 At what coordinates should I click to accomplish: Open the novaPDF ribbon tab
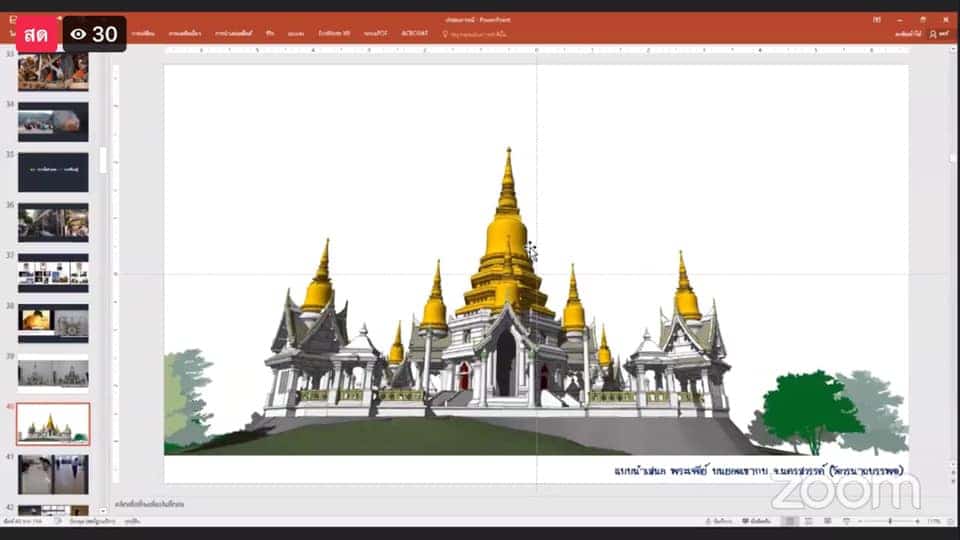375,33
